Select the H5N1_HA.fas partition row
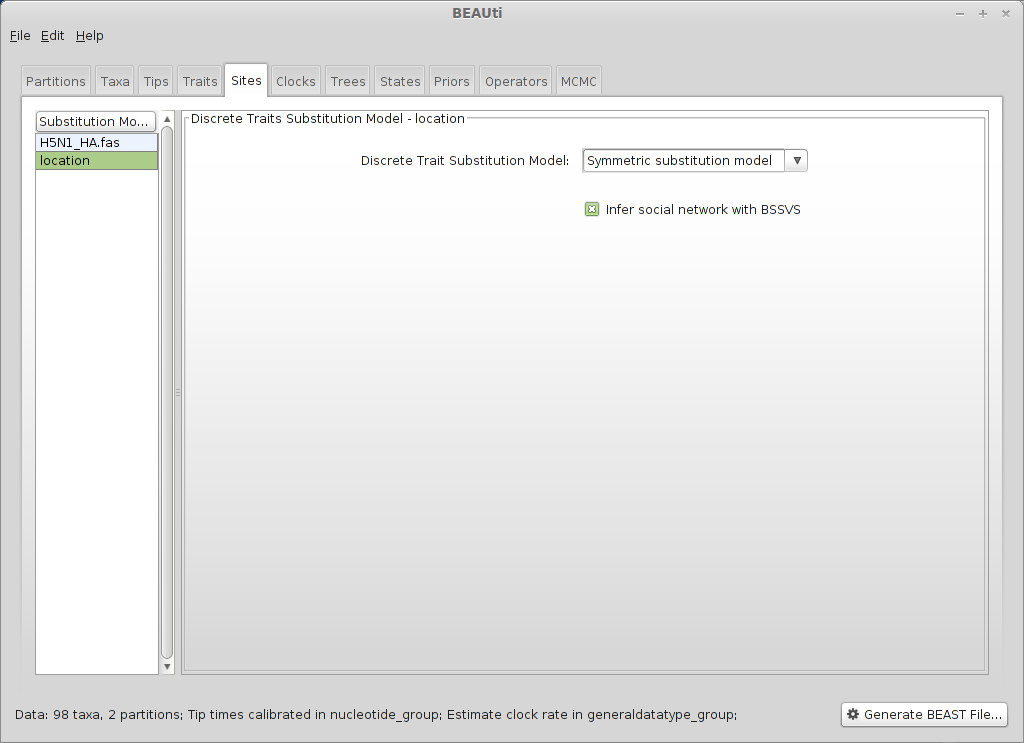The image size is (1024, 743). [97, 142]
